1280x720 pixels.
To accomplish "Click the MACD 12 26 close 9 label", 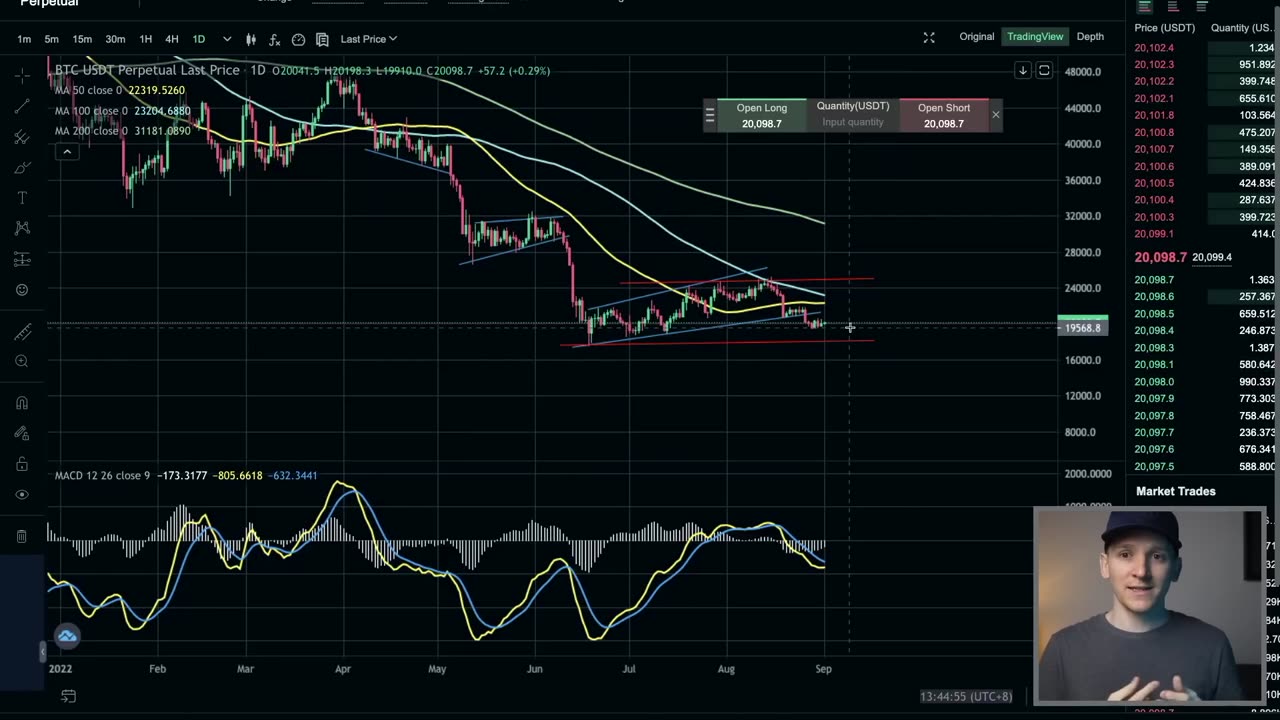I will click(x=102, y=475).
